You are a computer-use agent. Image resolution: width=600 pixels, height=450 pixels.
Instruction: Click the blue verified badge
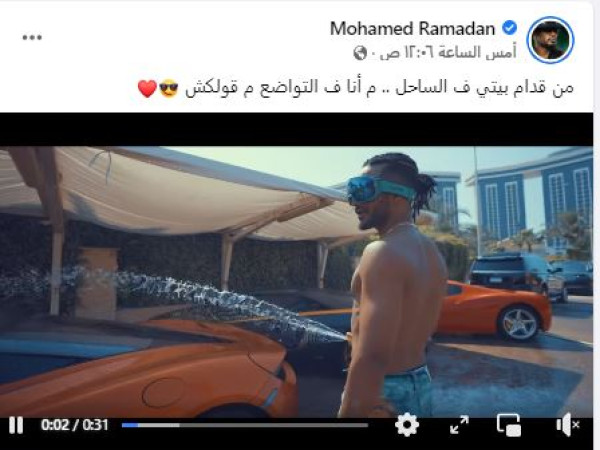(x=509, y=28)
